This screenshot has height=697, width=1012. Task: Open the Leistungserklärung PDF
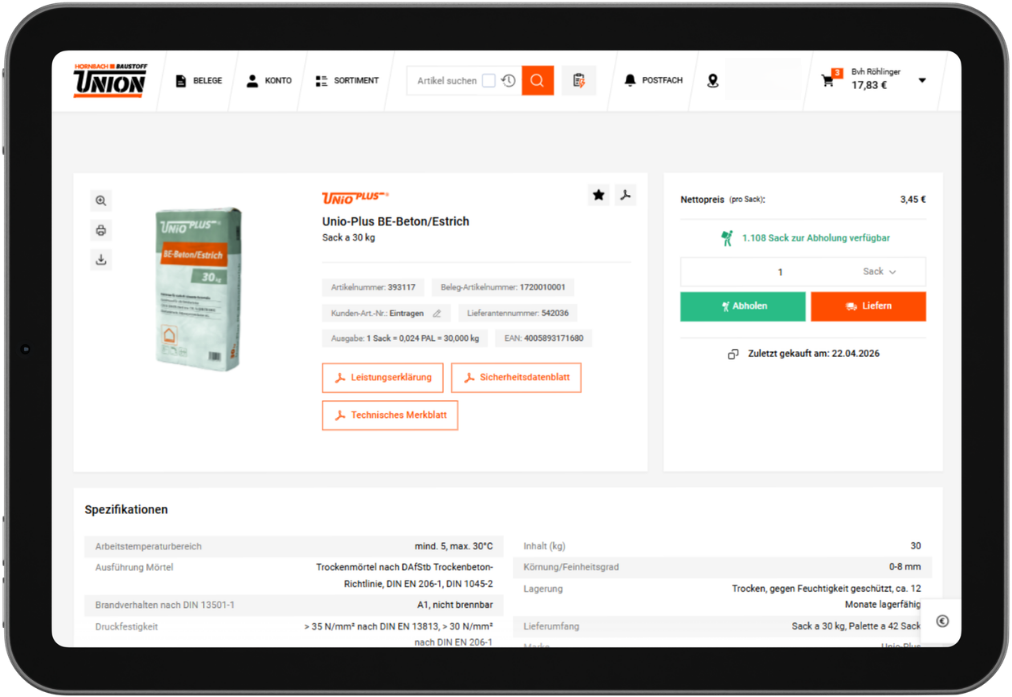[383, 378]
